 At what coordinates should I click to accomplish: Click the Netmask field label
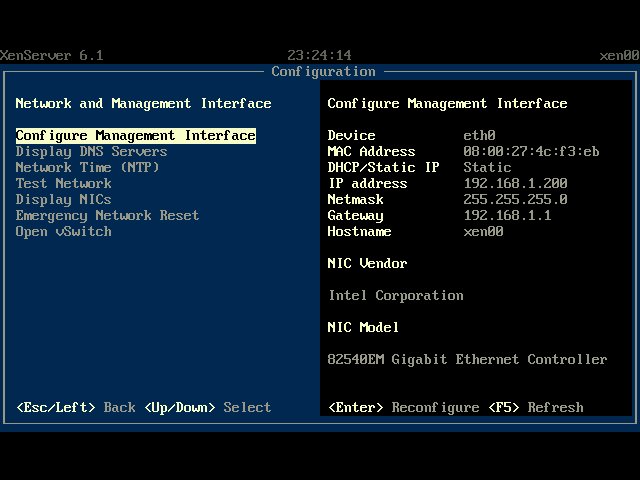coord(356,200)
